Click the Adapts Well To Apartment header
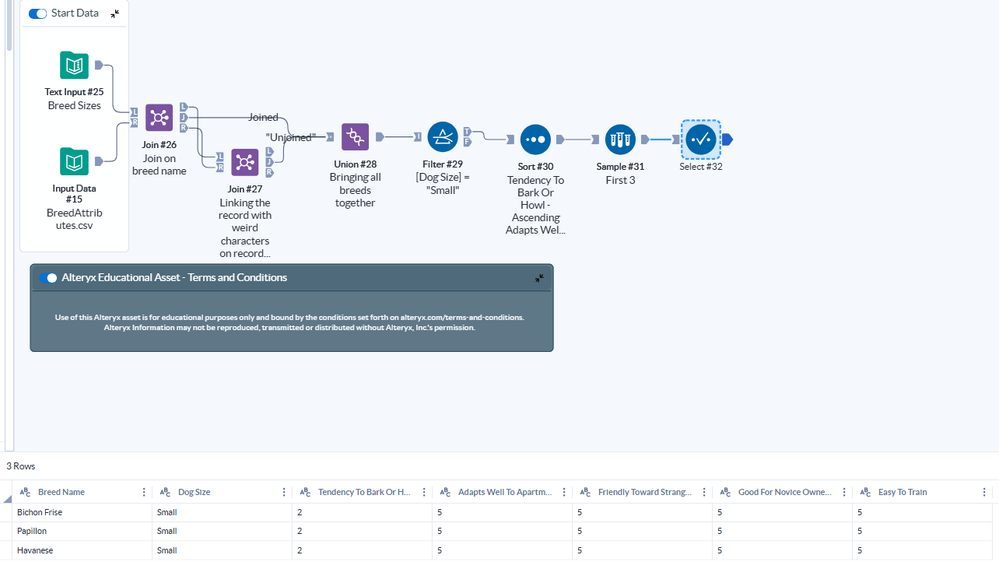This screenshot has height=570, width=999. coord(505,492)
